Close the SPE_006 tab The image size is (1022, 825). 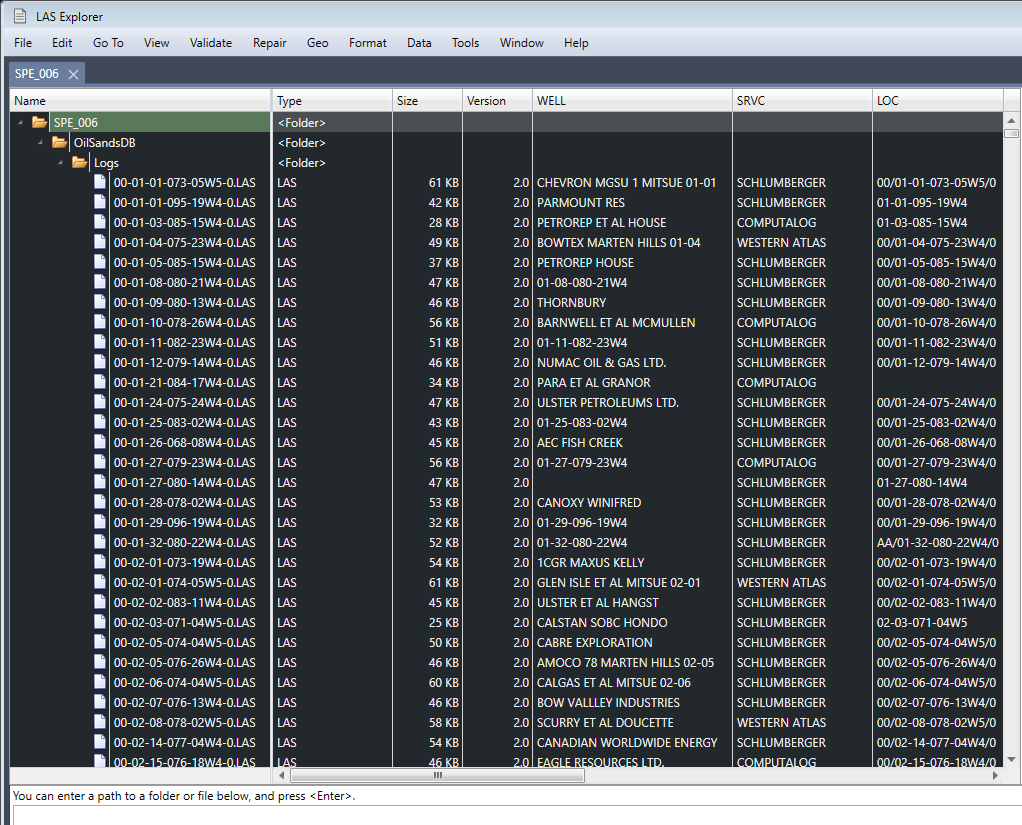point(74,74)
